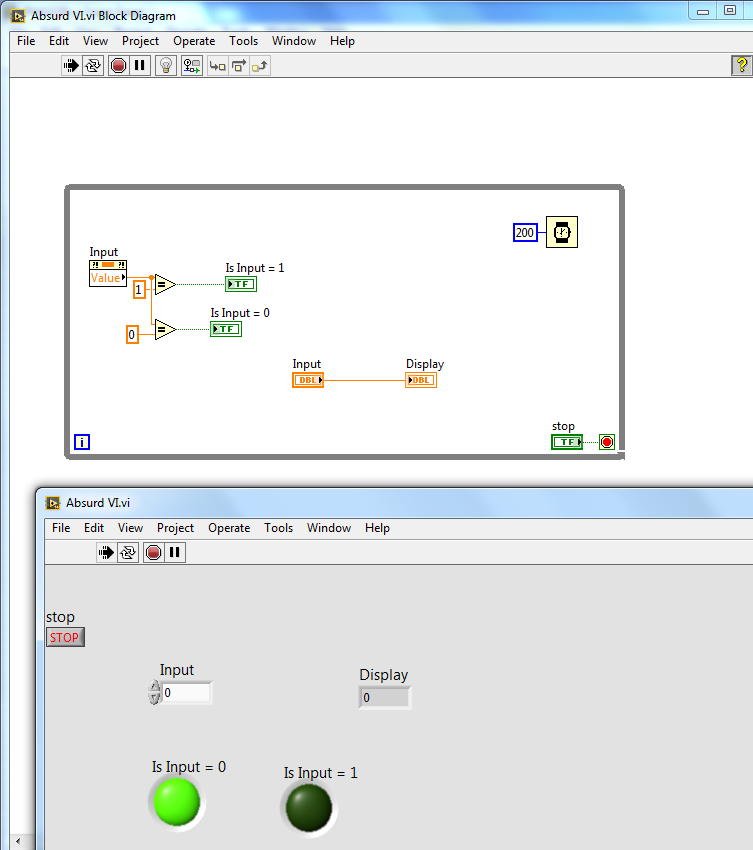
Task: Open File menu in front panel window
Action: 61,528
